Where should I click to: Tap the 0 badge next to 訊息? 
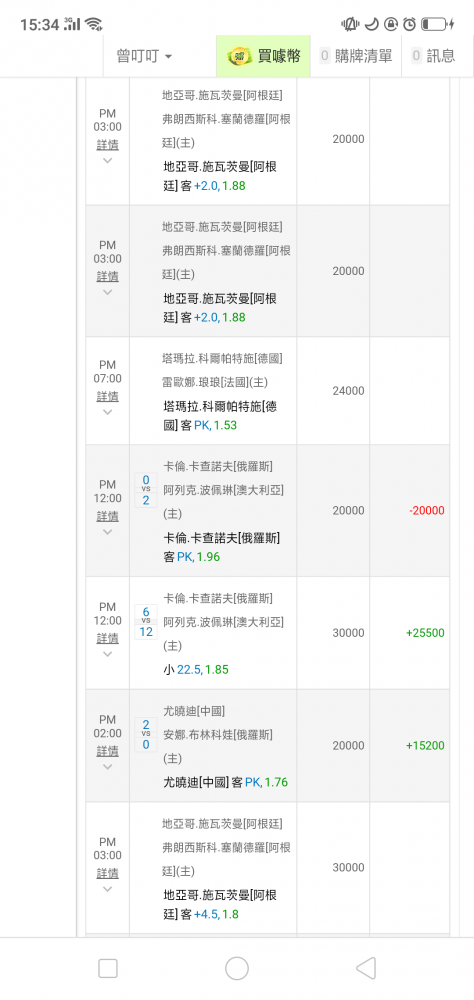pyautogui.click(x=416, y=56)
